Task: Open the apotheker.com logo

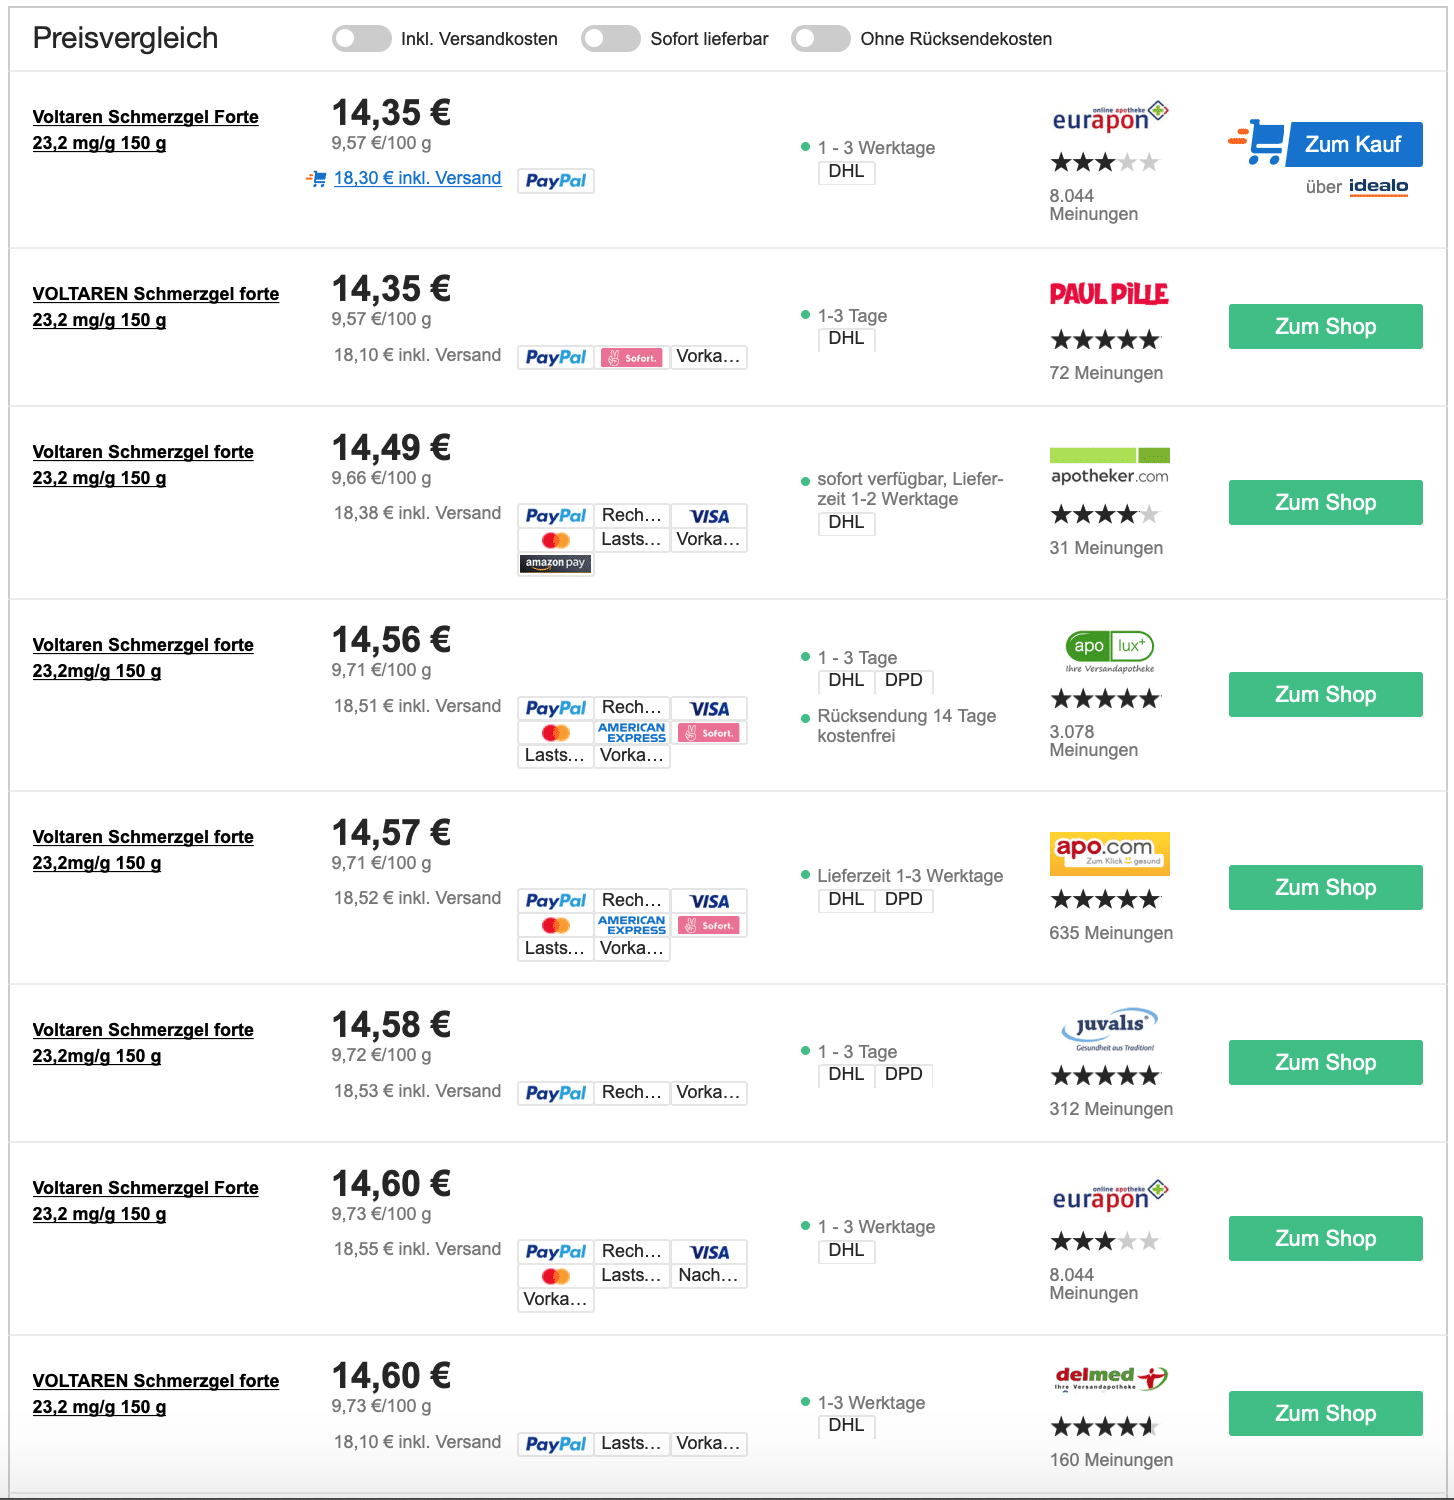Action: [1110, 467]
